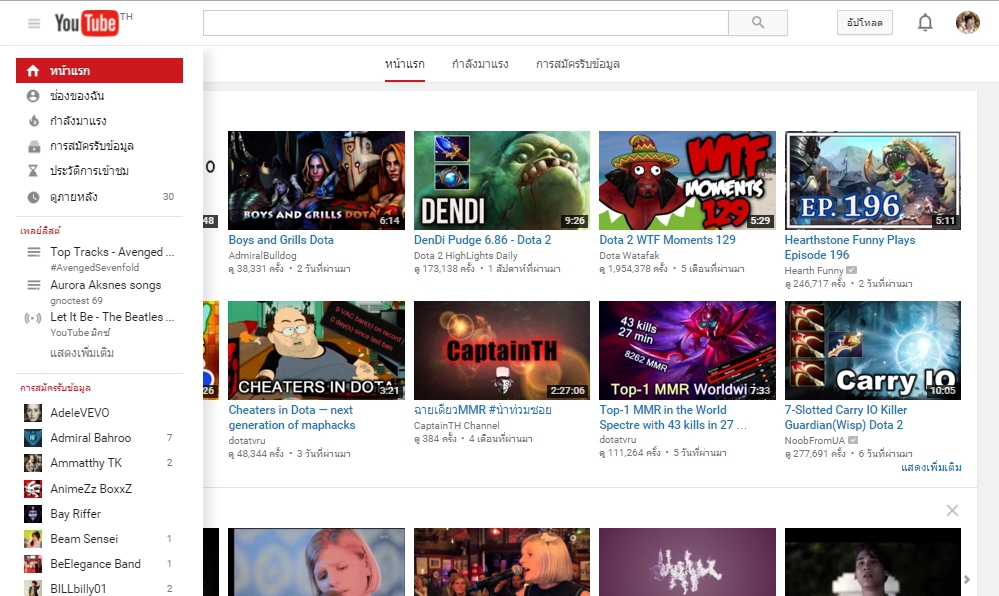Switch to the หน้าแรก tab
The height and width of the screenshot is (596, 999).
pyautogui.click(x=405, y=64)
